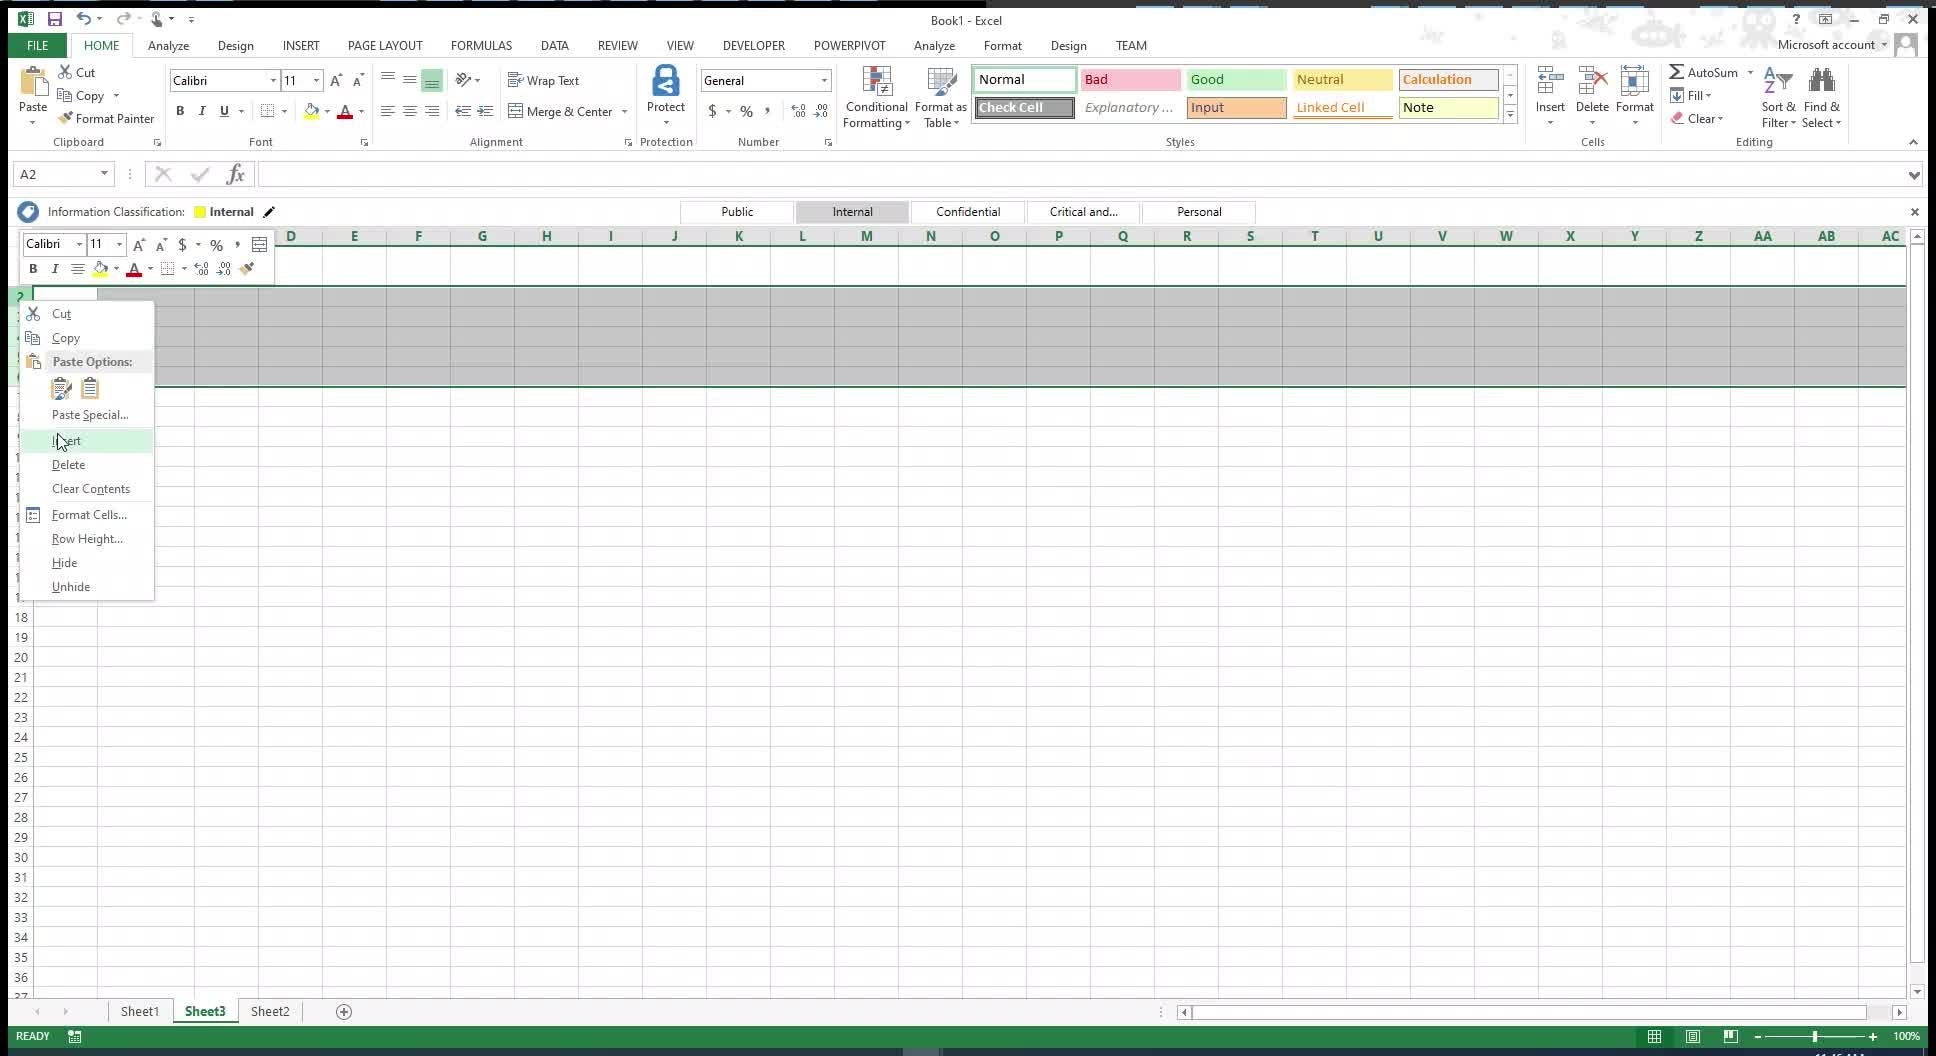Click the ribbon Fill Color bucket

click(x=311, y=111)
